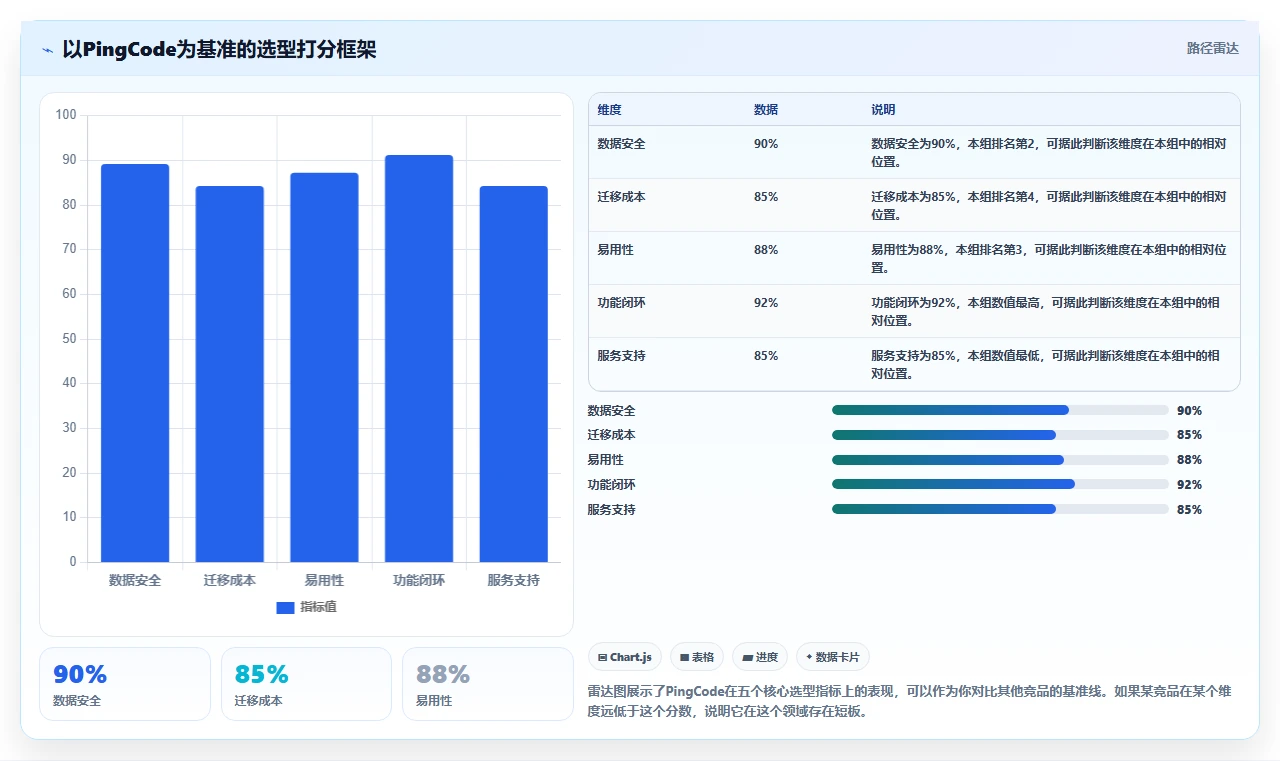
Task: Click the 92% value in table
Action: tap(766, 303)
